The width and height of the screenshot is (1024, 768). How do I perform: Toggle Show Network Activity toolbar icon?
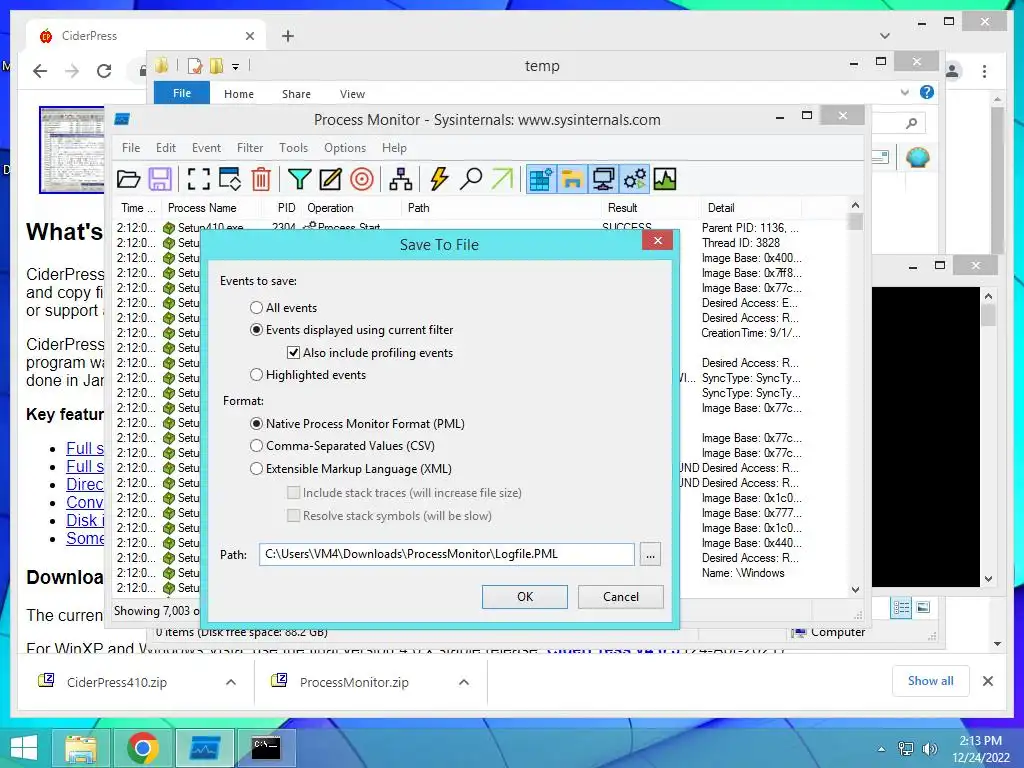(x=603, y=179)
